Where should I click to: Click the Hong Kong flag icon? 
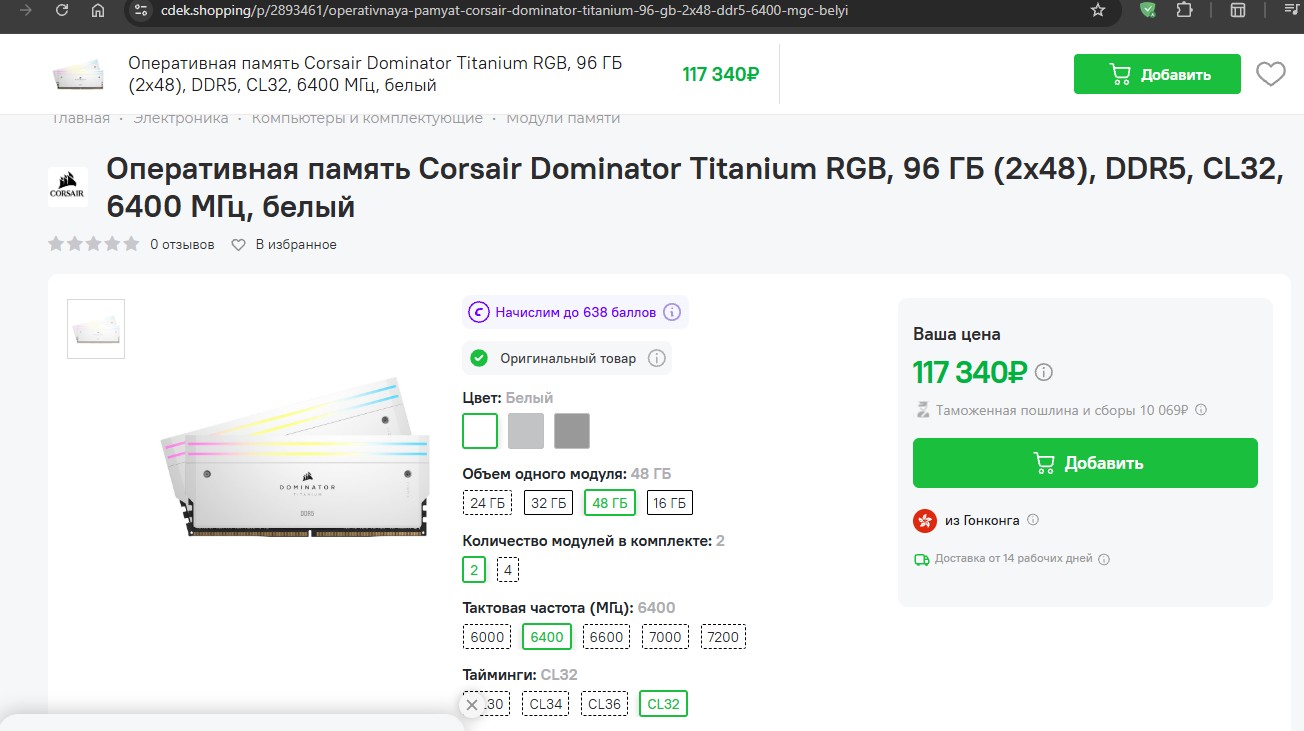coord(925,520)
